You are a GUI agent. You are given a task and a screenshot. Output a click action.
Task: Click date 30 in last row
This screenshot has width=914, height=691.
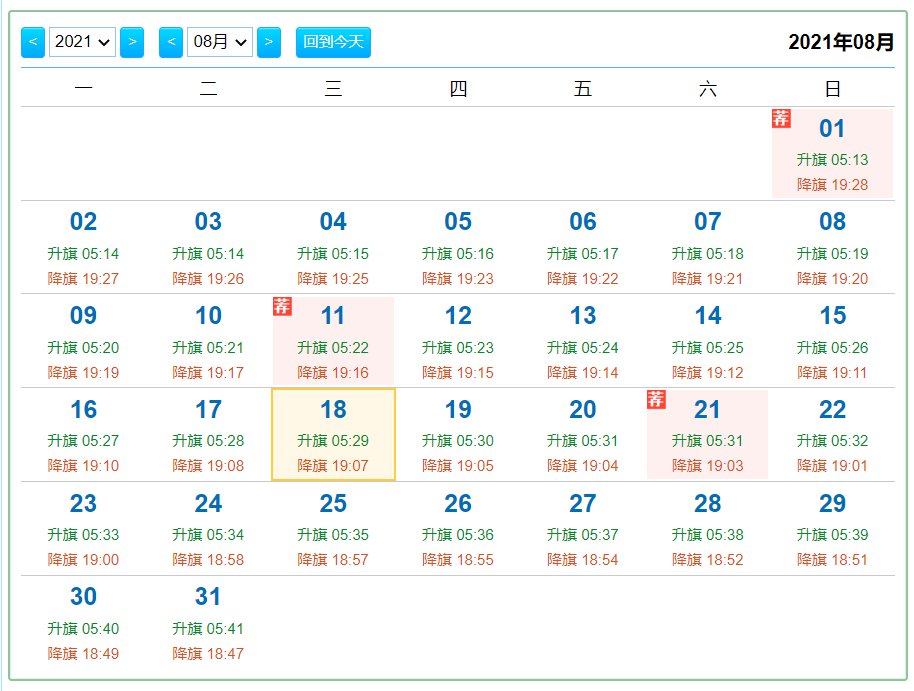[x=83, y=623]
